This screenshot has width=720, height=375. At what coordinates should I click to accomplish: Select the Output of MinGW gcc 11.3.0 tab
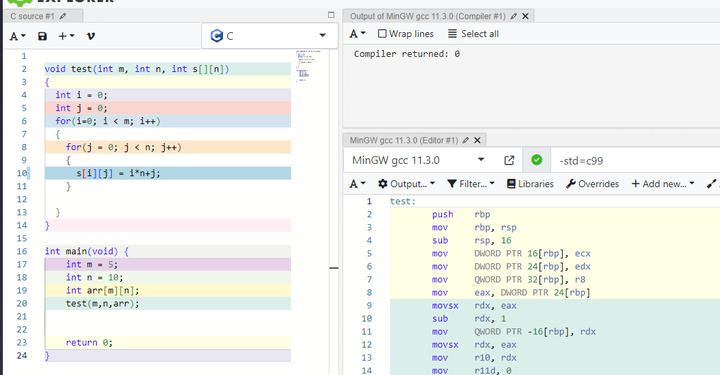tap(428, 16)
